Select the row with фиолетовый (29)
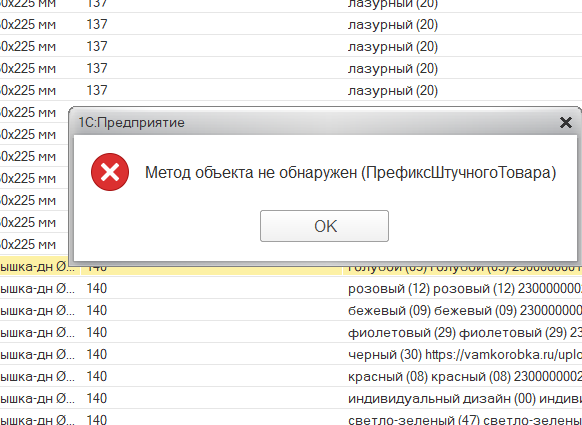Image resolution: width=582 pixels, height=425 pixels. click(291, 332)
